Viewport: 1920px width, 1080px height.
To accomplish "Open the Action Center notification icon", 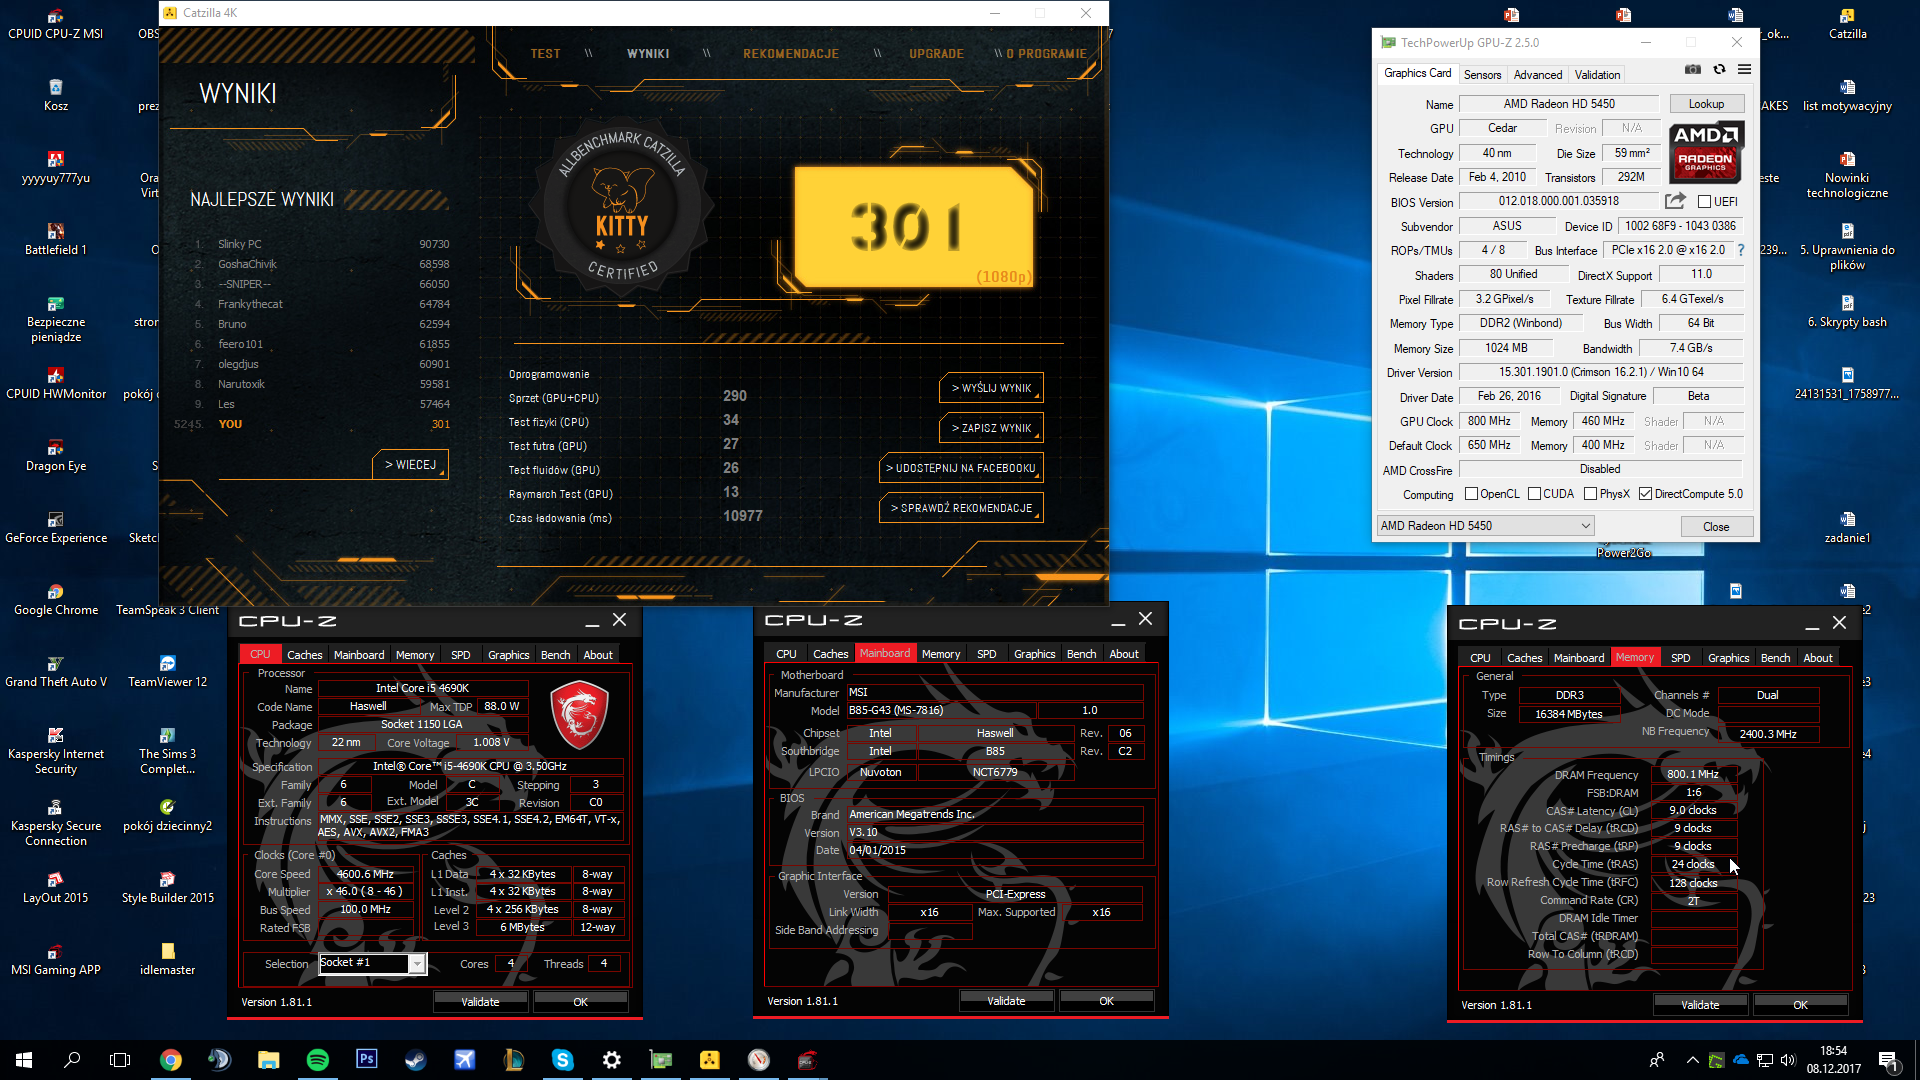I will coord(1888,1060).
